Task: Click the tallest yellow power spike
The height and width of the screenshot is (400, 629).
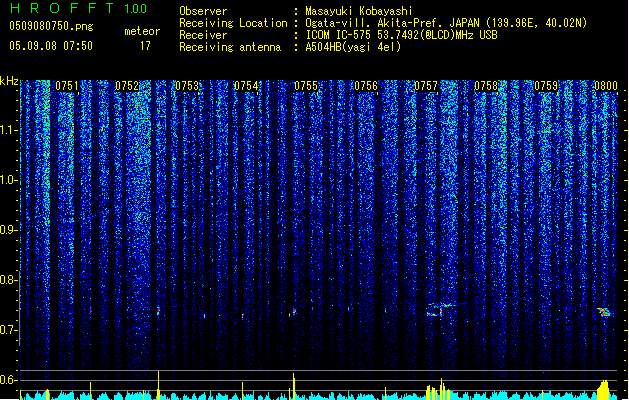Action: pos(158,385)
